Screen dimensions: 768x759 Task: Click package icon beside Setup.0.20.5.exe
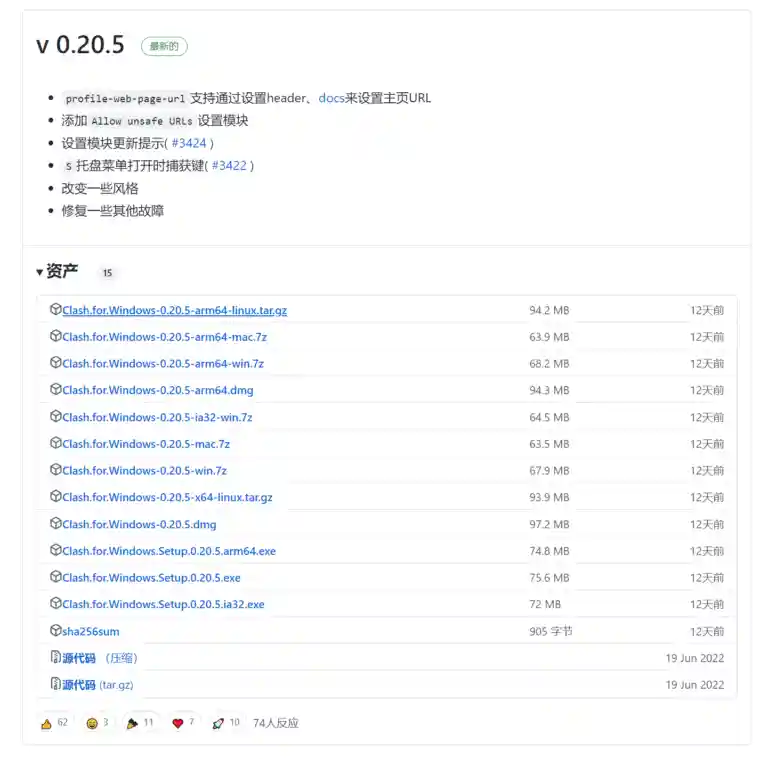pyautogui.click(x=55, y=576)
